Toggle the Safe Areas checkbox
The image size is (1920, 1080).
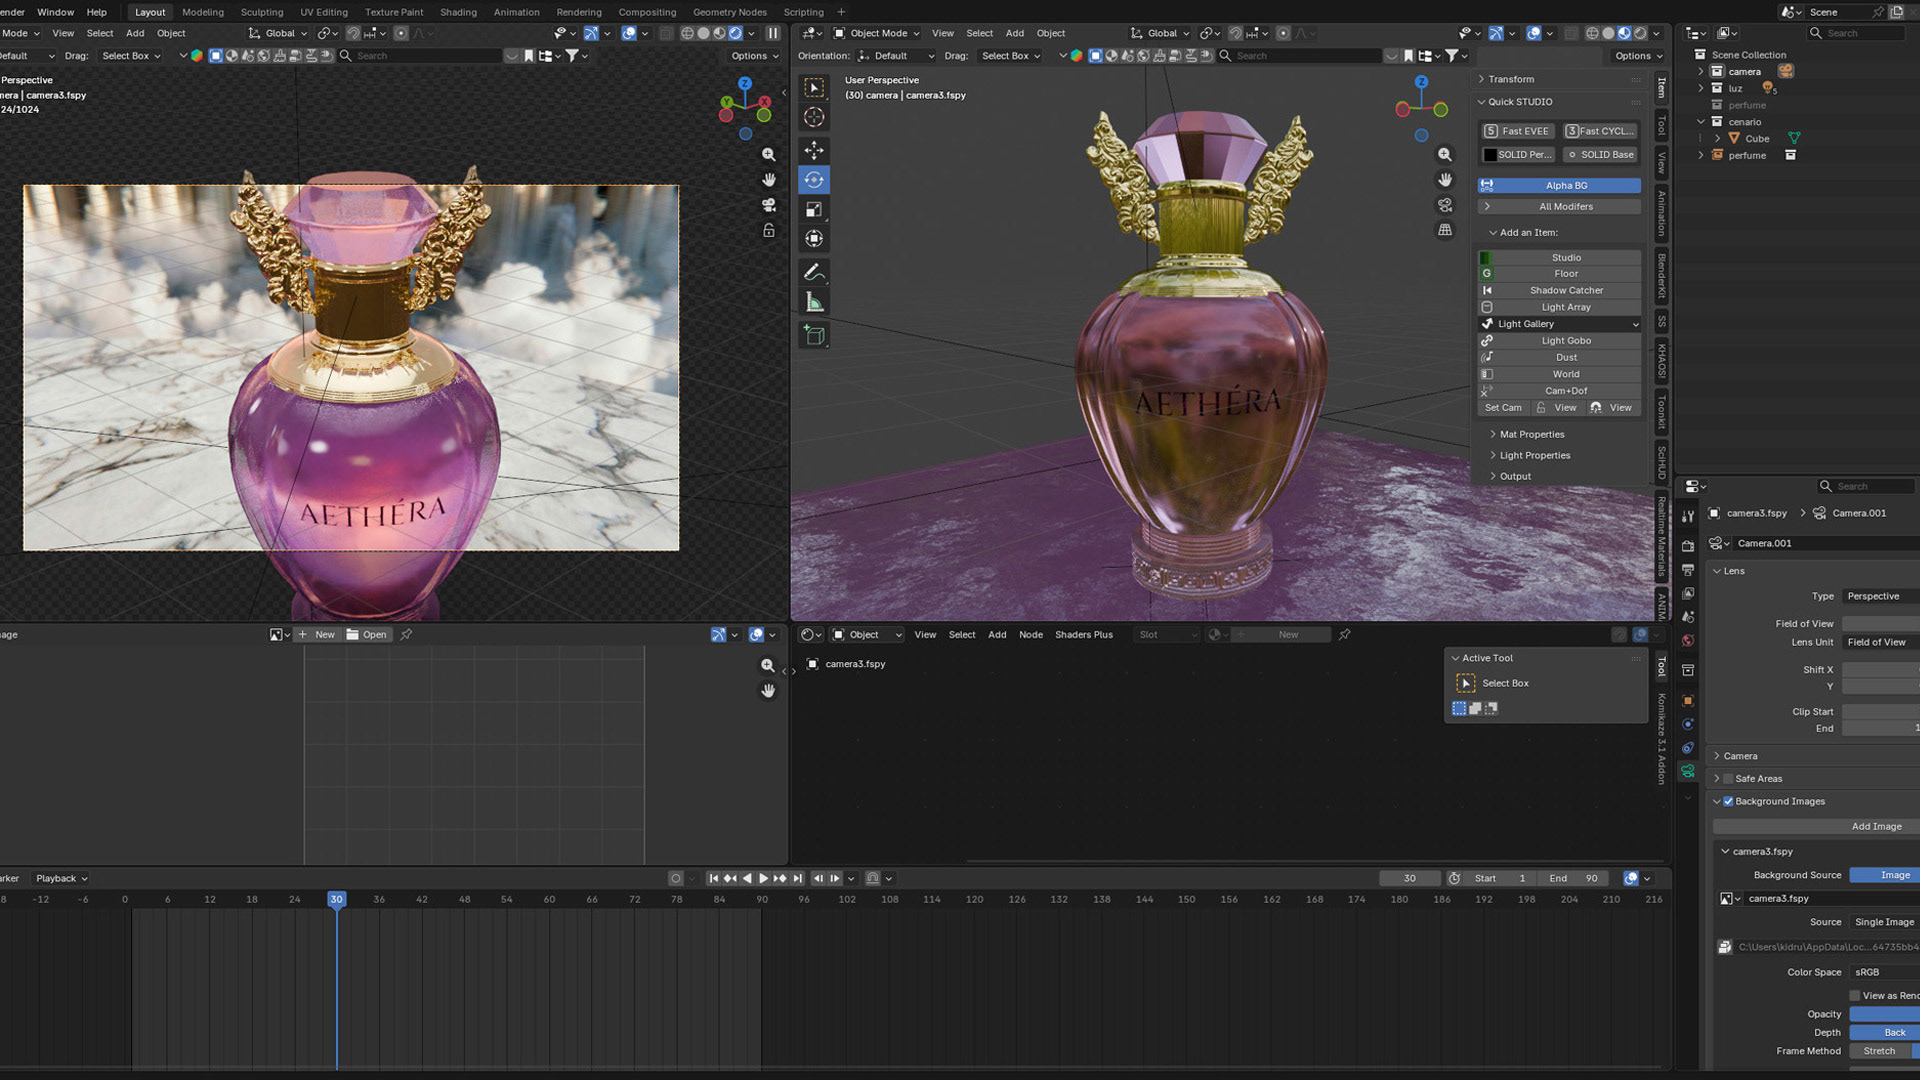[x=1728, y=778]
